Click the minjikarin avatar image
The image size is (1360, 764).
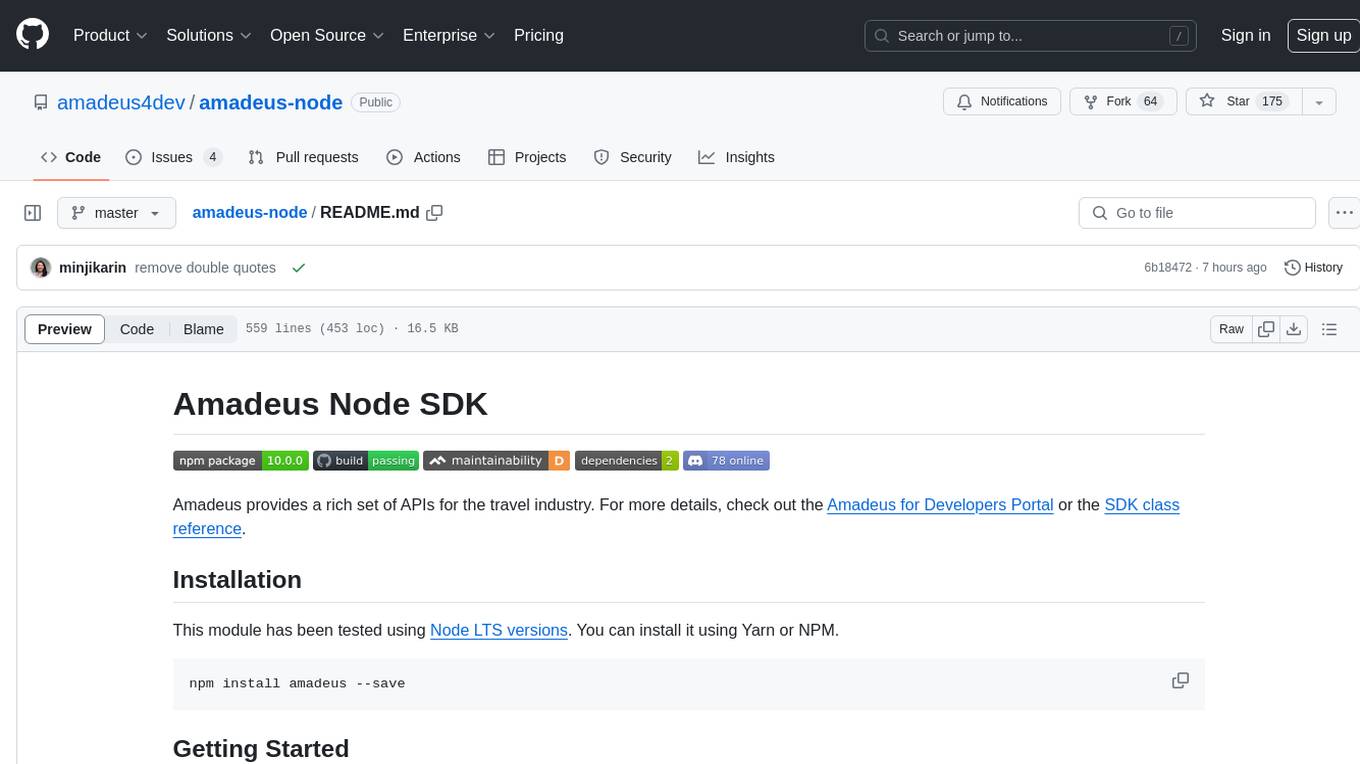41,268
